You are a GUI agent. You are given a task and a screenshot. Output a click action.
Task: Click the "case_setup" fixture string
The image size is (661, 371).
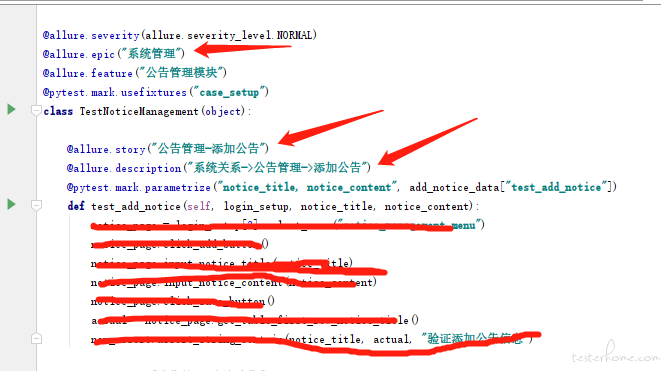pos(229,92)
